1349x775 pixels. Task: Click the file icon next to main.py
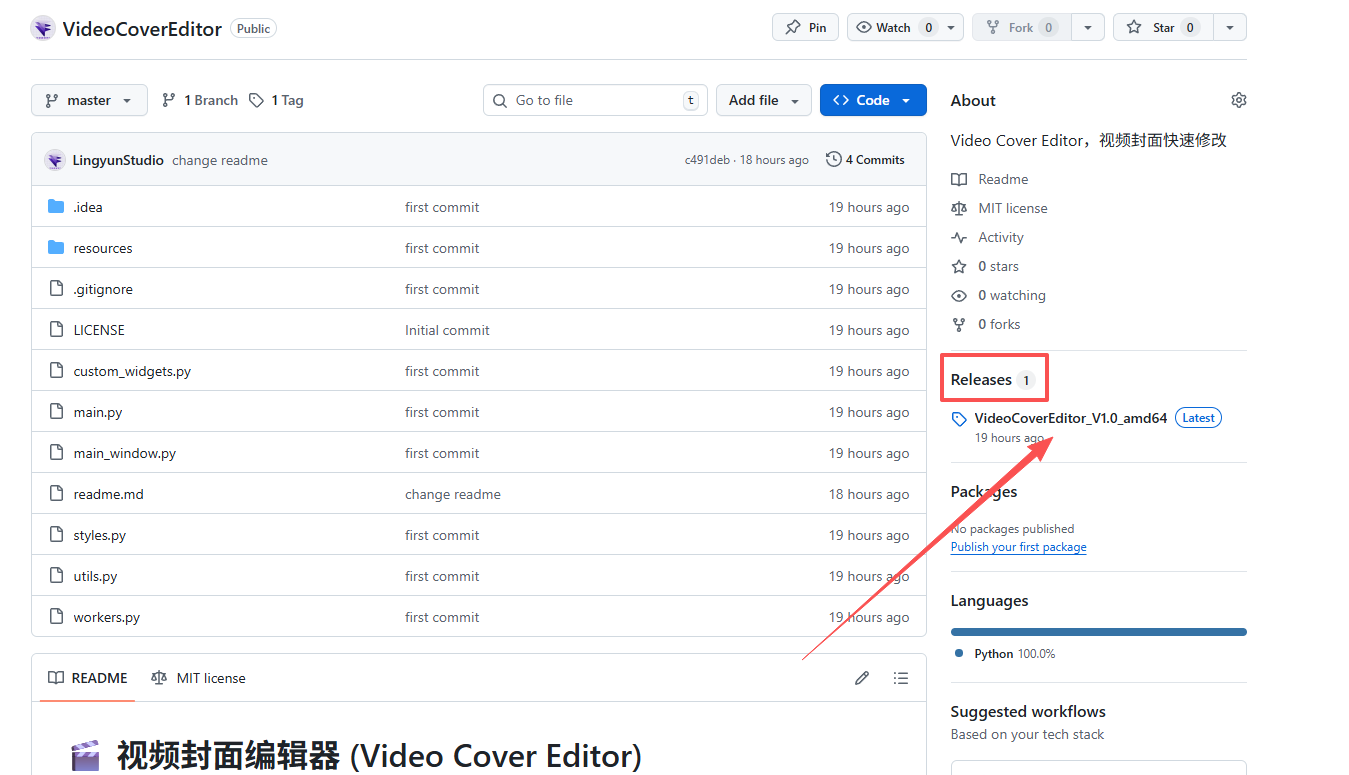point(56,412)
